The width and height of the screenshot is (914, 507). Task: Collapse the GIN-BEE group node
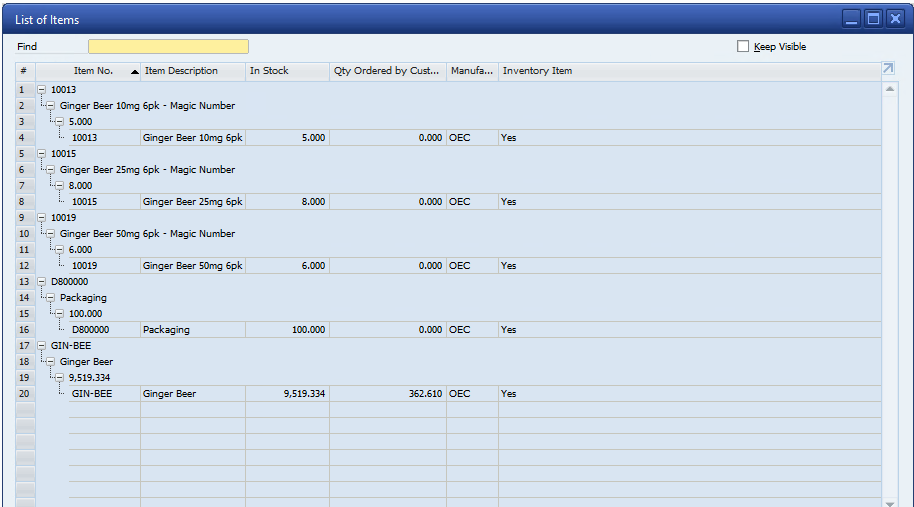pos(41,346)
